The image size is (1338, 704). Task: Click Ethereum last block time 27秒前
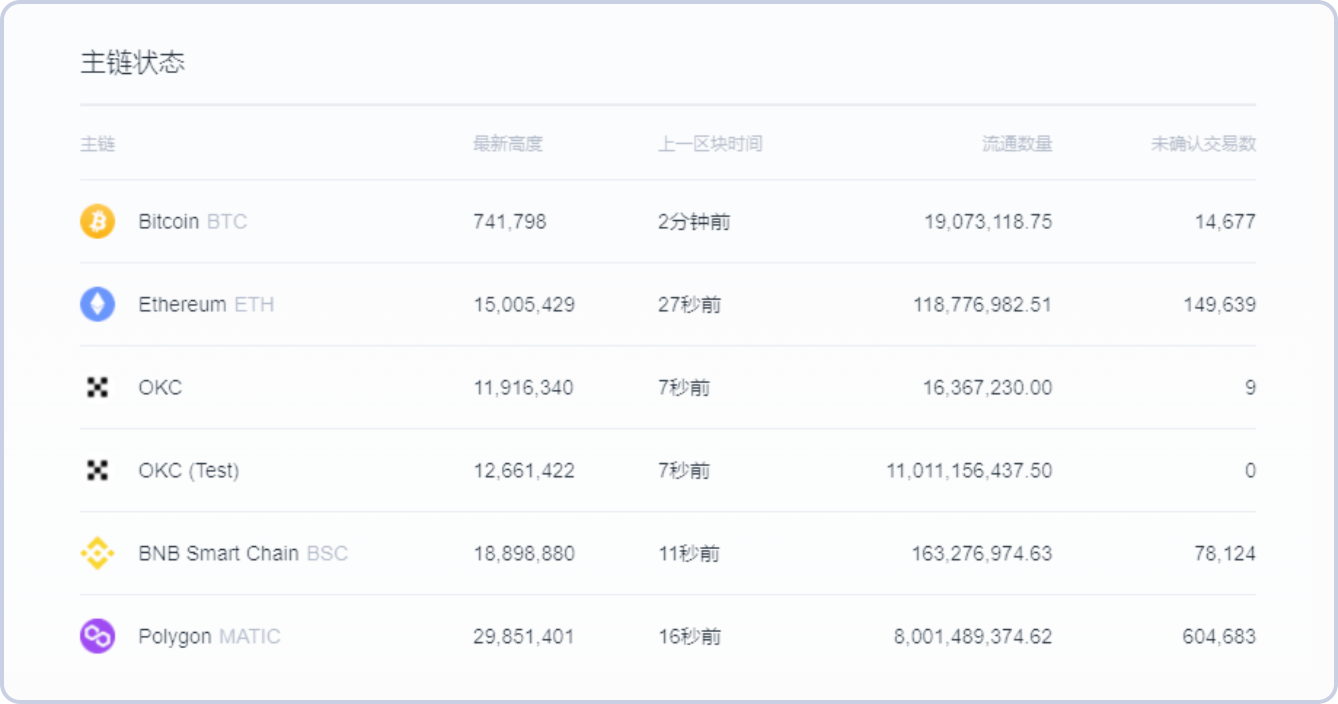point(689,304)
